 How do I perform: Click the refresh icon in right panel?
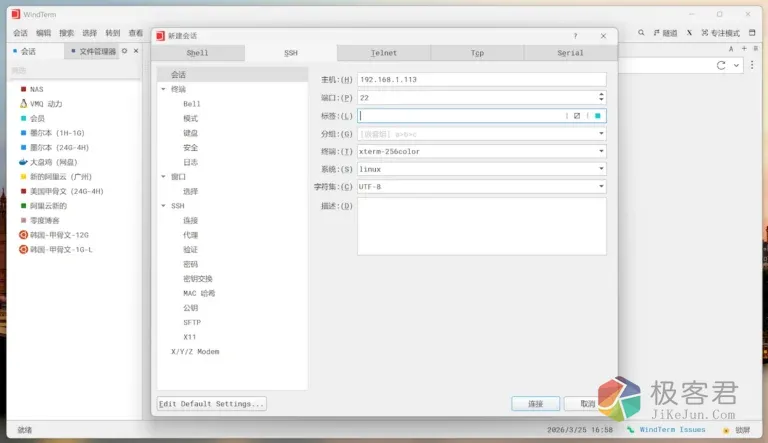pyautogui.click(x=721, y=65)
